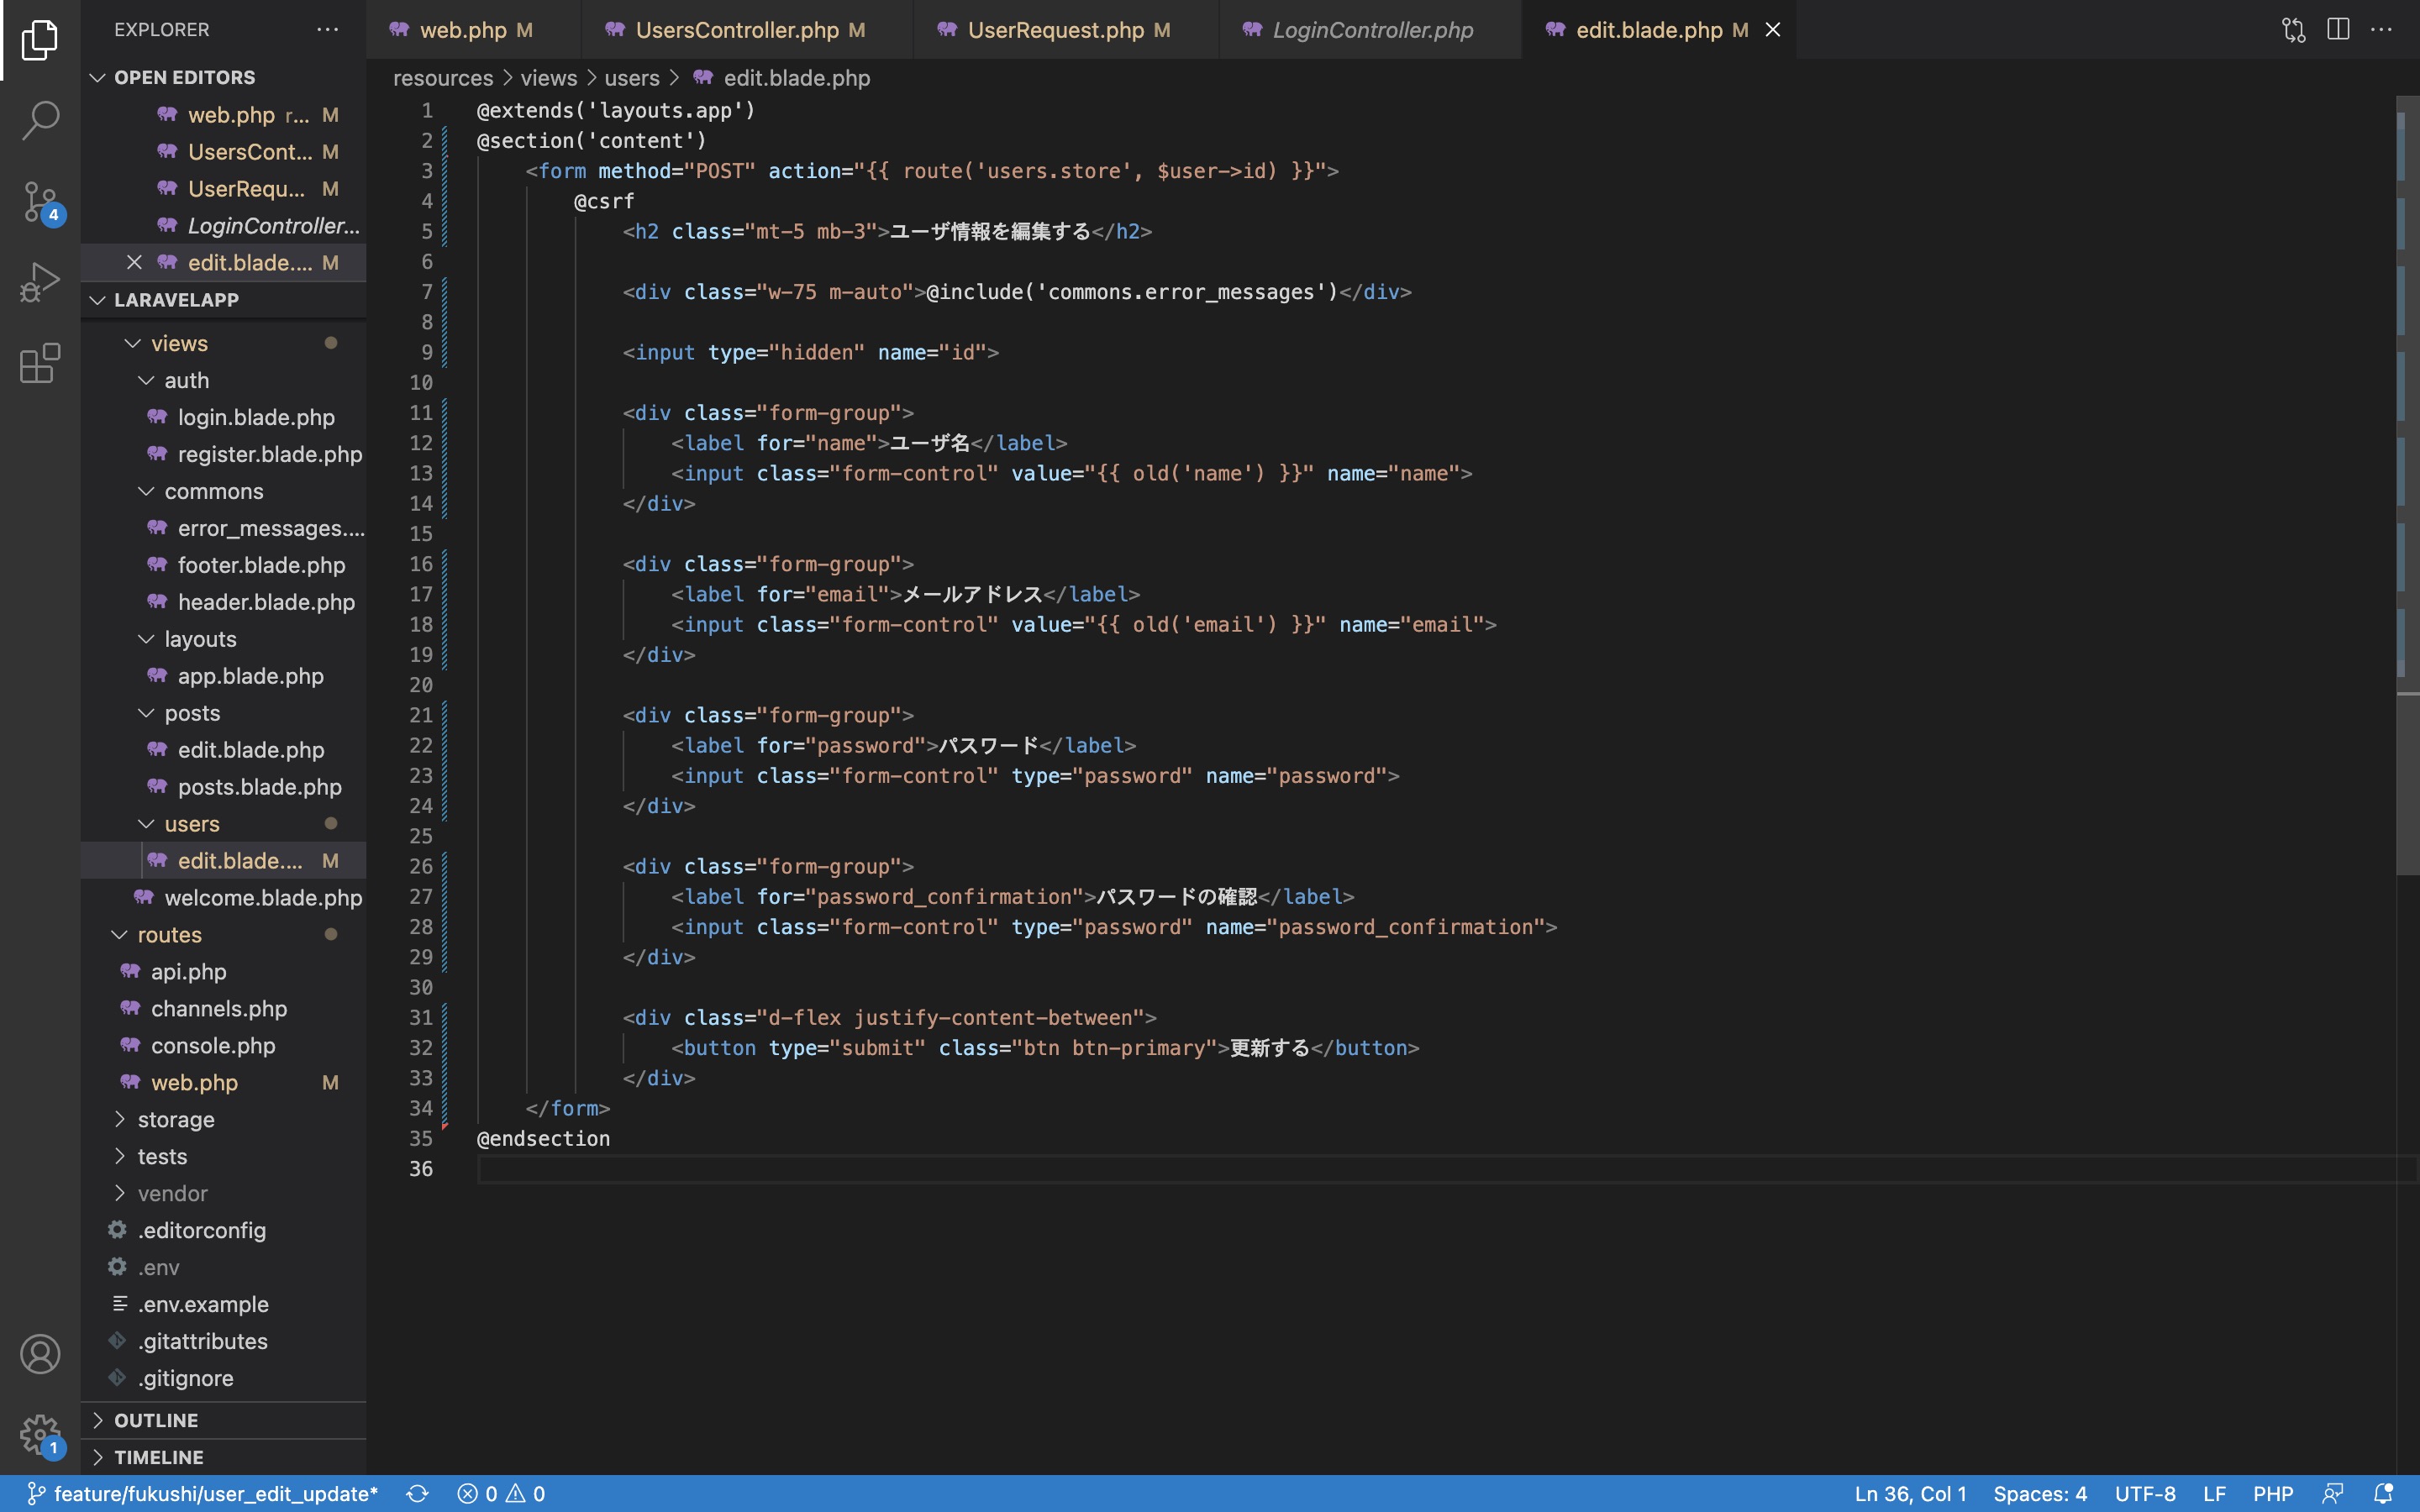Open Source Control showing 4 changes
Viewport: 2420px width, 1512px height.
tap(40, 200)
